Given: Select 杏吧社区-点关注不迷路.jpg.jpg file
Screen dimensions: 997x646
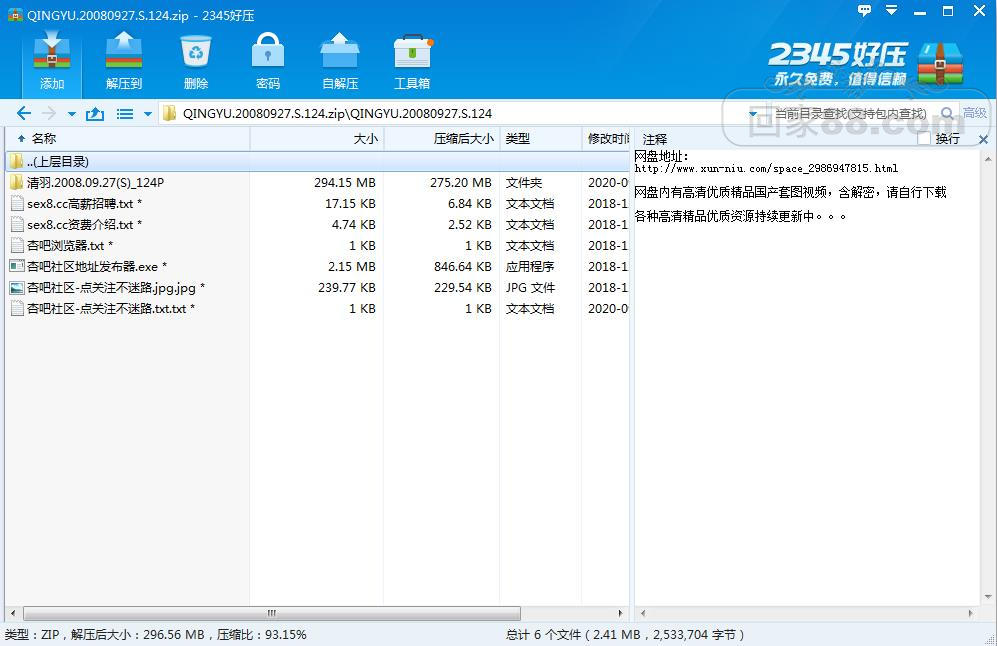Looking at the screenshot, I should (318, 287).
